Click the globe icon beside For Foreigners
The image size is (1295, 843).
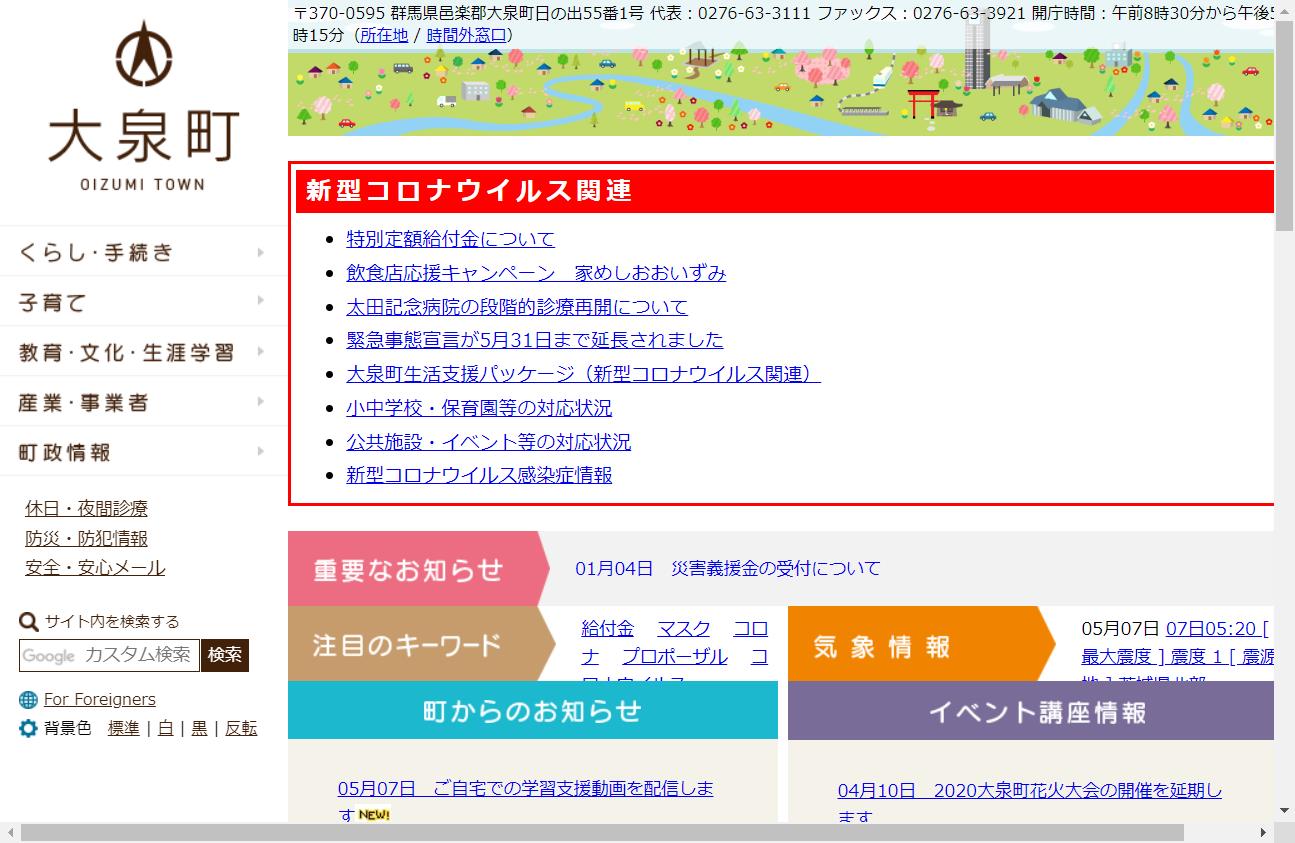point(27,699)
